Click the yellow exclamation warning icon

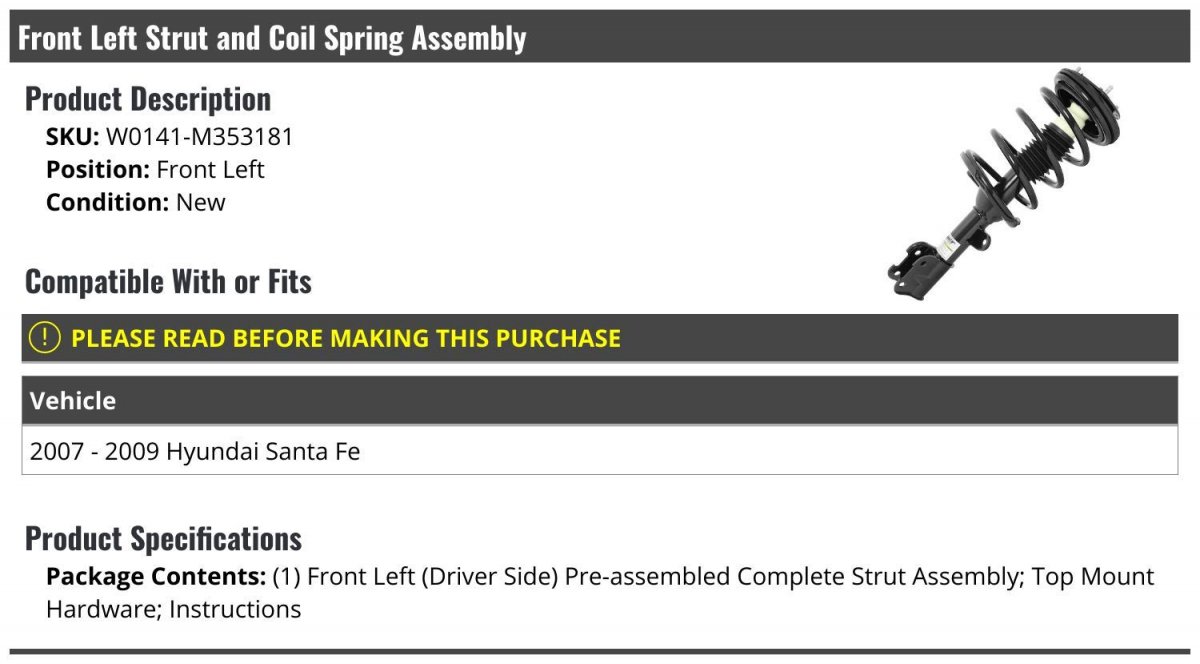(45, 338)
